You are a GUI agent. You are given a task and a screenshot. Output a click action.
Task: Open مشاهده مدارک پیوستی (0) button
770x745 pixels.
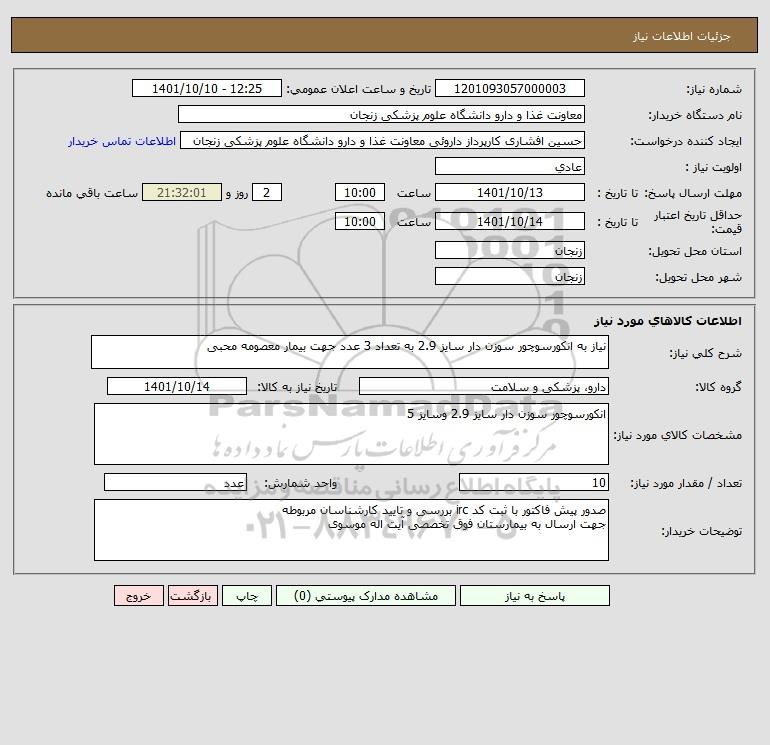(366, 596)
